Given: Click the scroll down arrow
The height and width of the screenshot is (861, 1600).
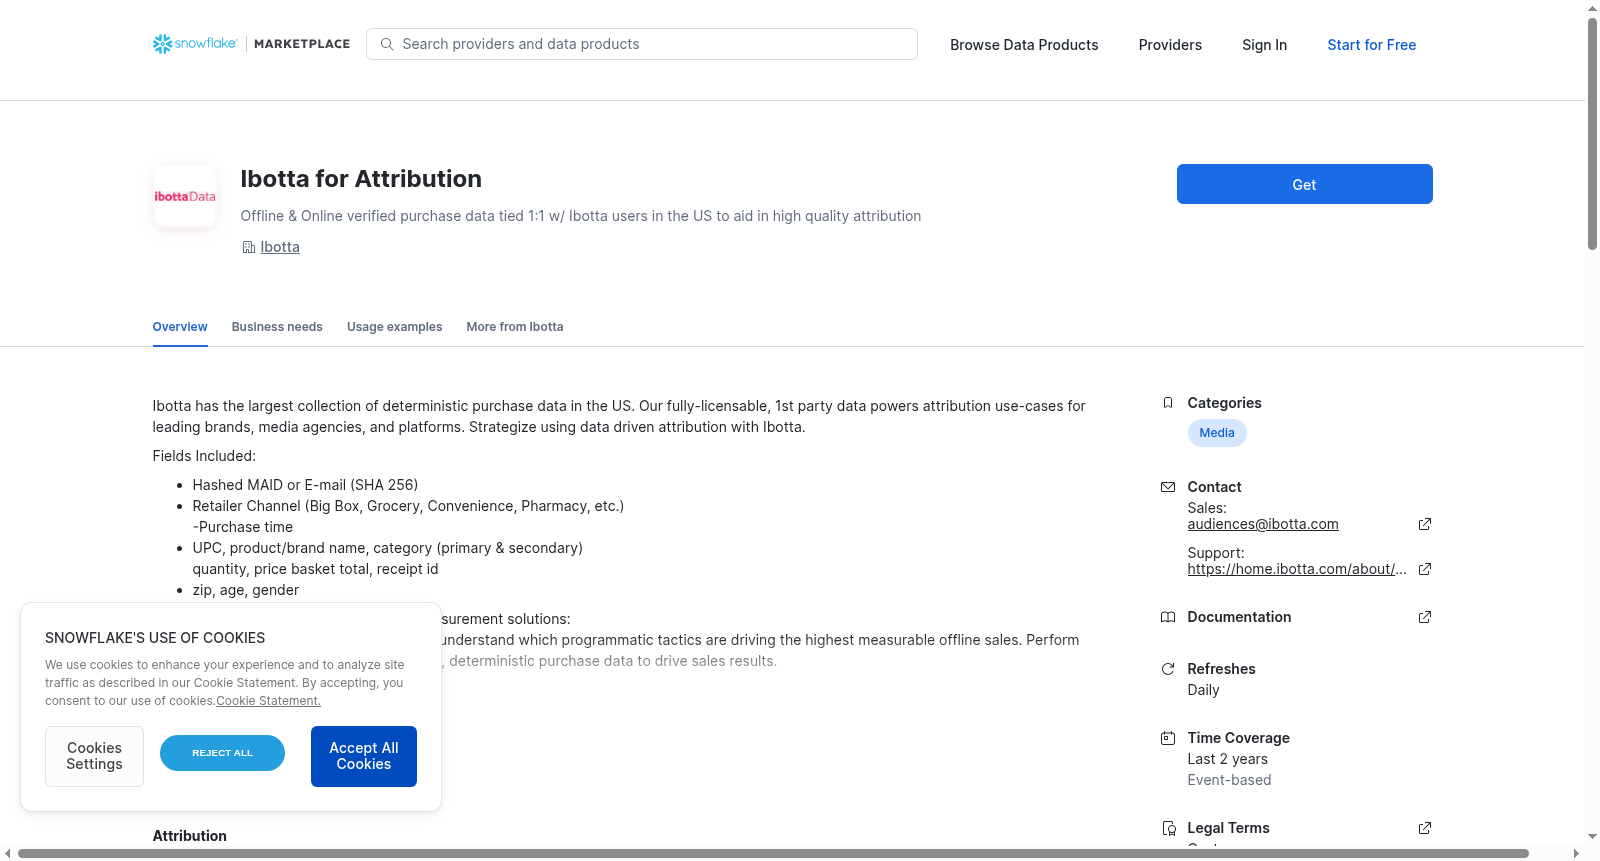Looking at the screenshot, I should pos(1592,837).
